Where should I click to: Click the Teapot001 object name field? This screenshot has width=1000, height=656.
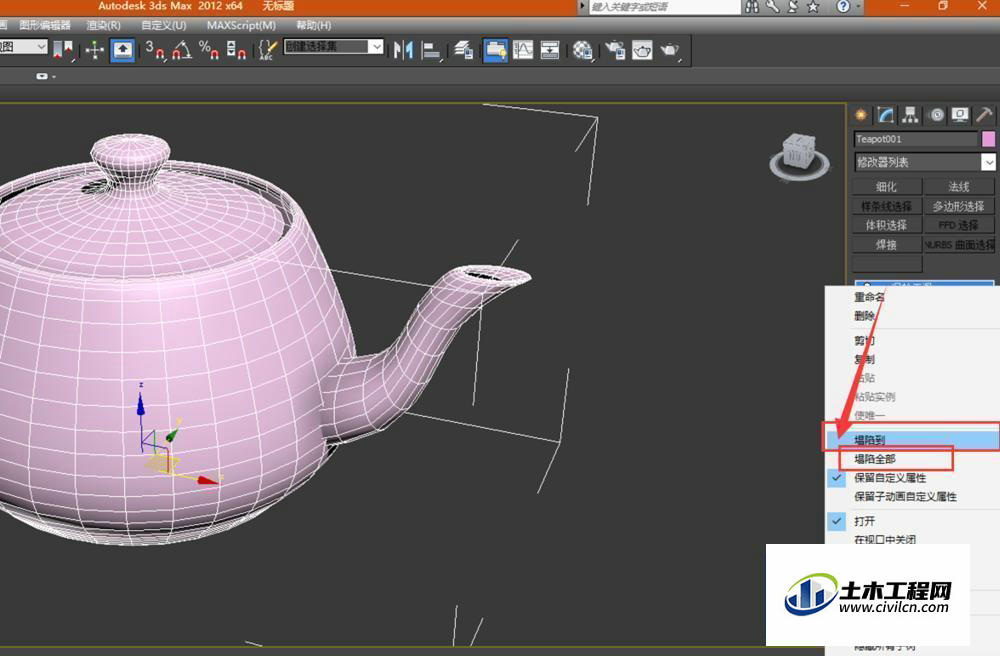coord(916,139)
